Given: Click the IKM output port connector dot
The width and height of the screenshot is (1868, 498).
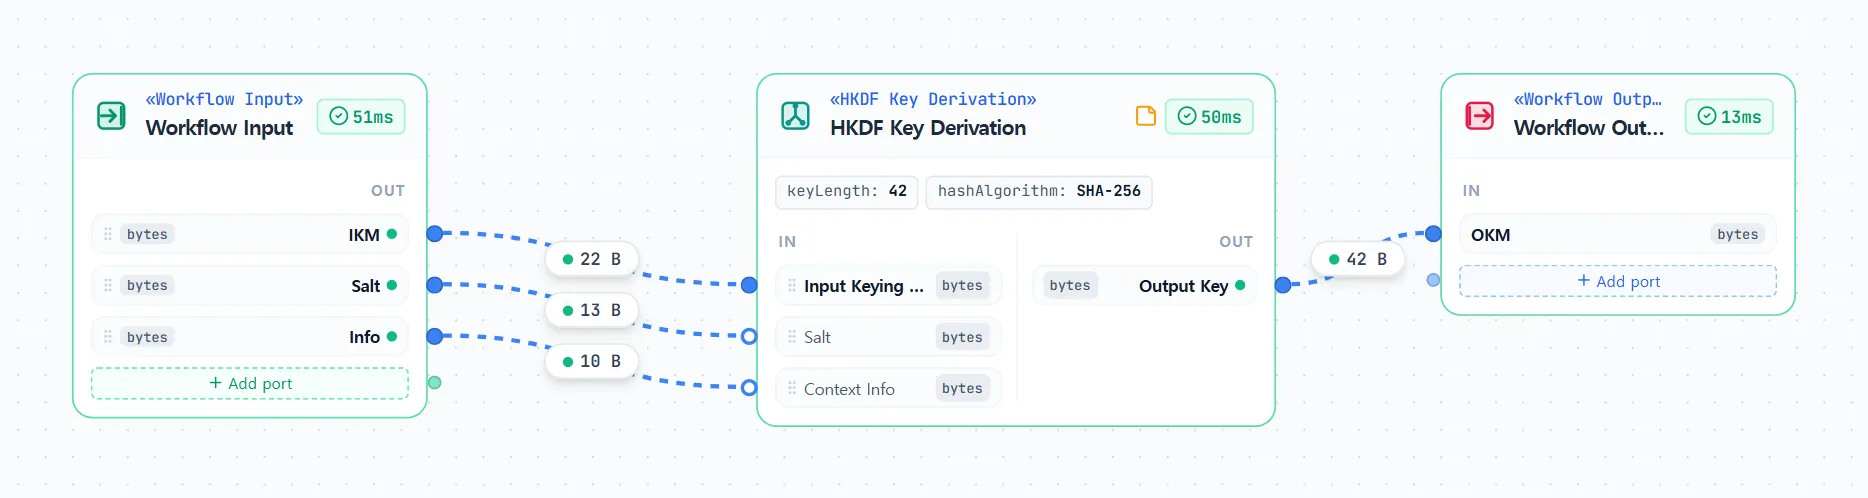Looking at the screenshot, I should [434, 234].
